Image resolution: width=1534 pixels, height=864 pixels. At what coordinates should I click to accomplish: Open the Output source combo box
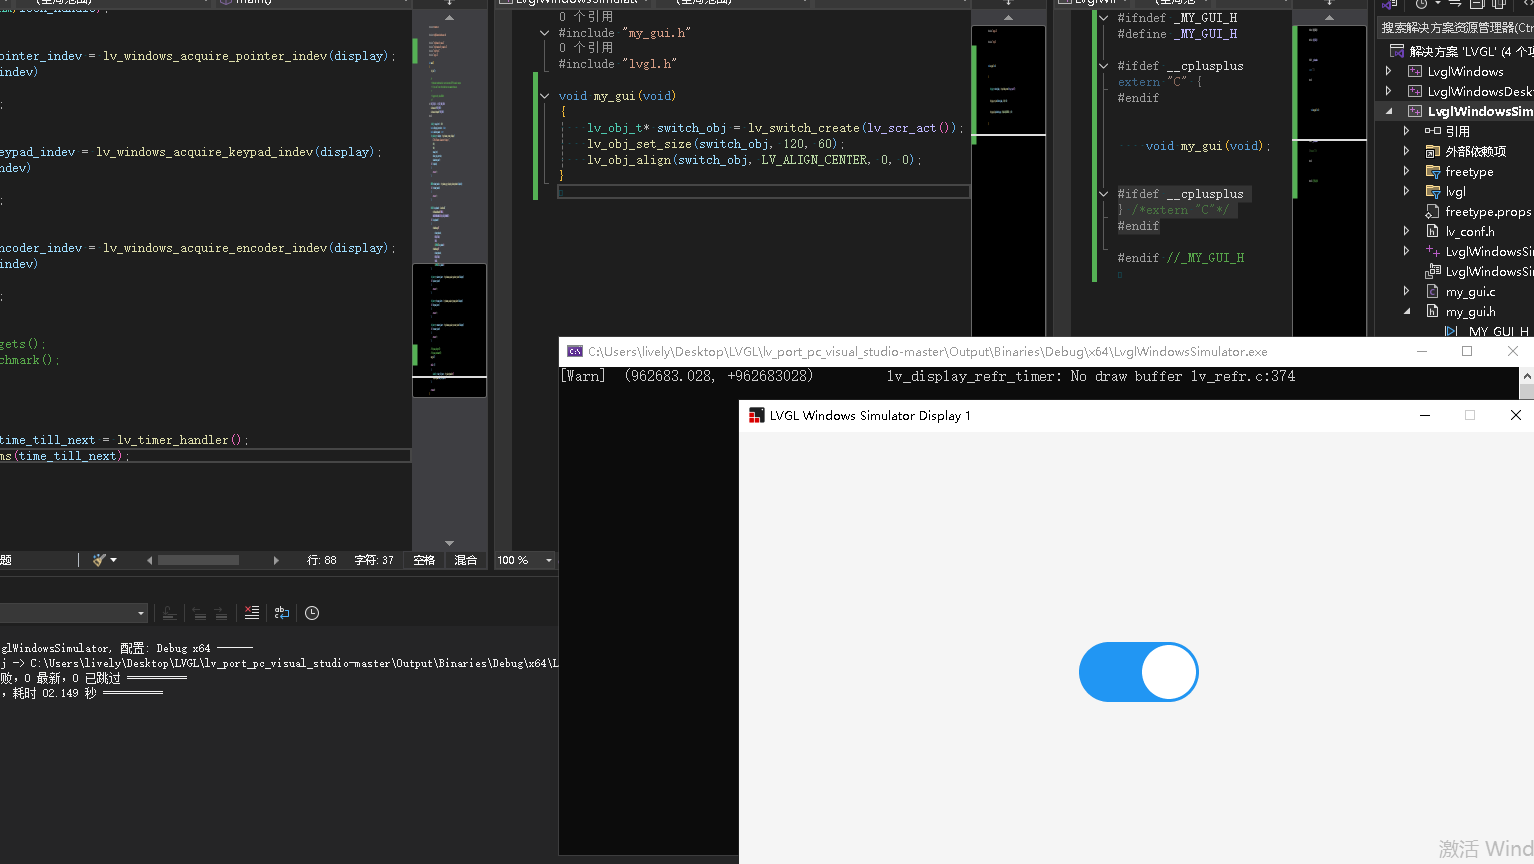click(73, 613)
